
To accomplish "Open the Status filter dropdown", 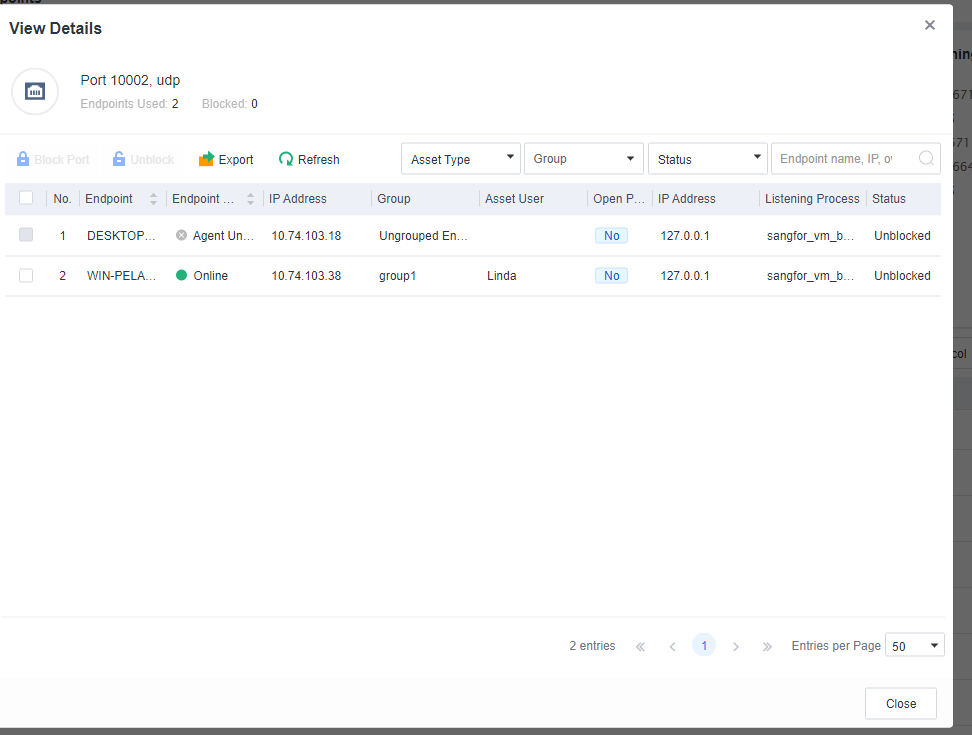I will pyautogui.click(x=707, y=159).
